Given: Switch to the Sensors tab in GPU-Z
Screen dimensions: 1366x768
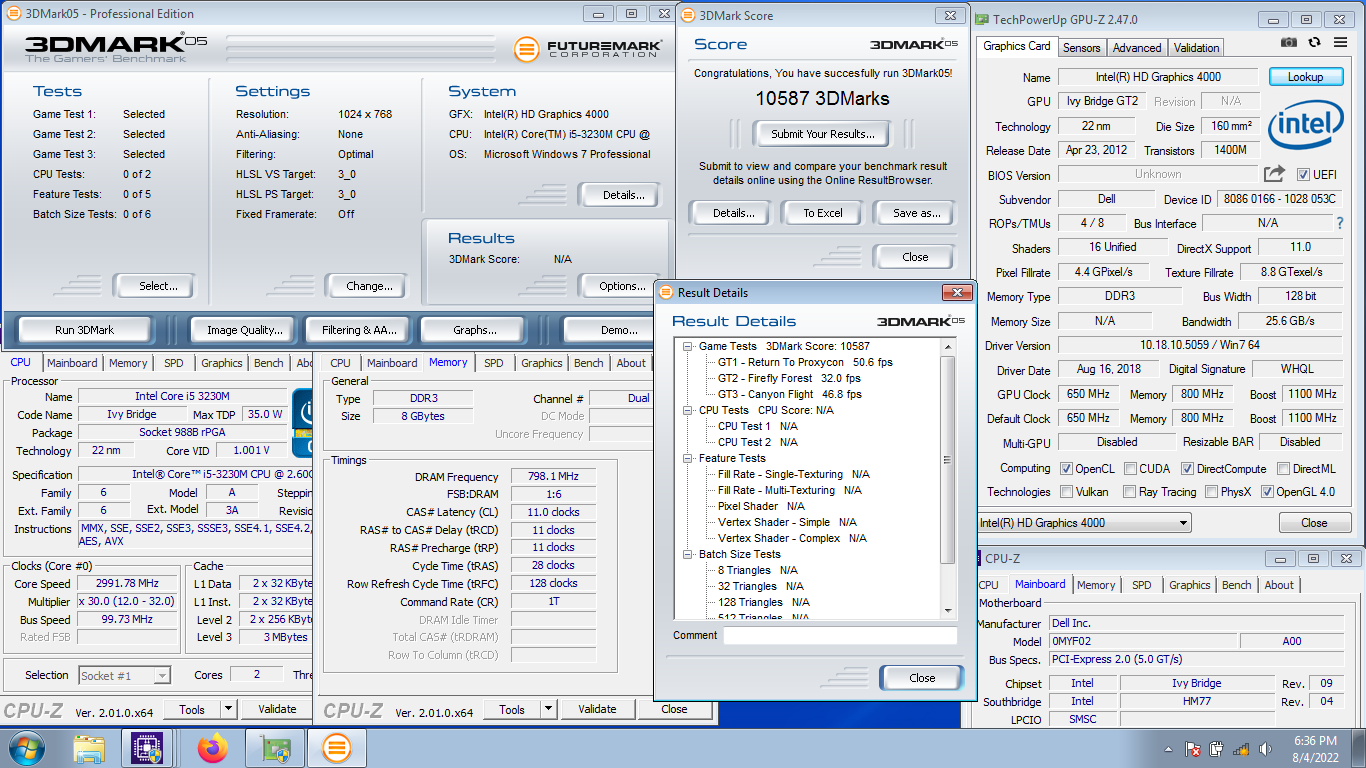Looking at the screenshot, I should click(x=1081, y=48).
